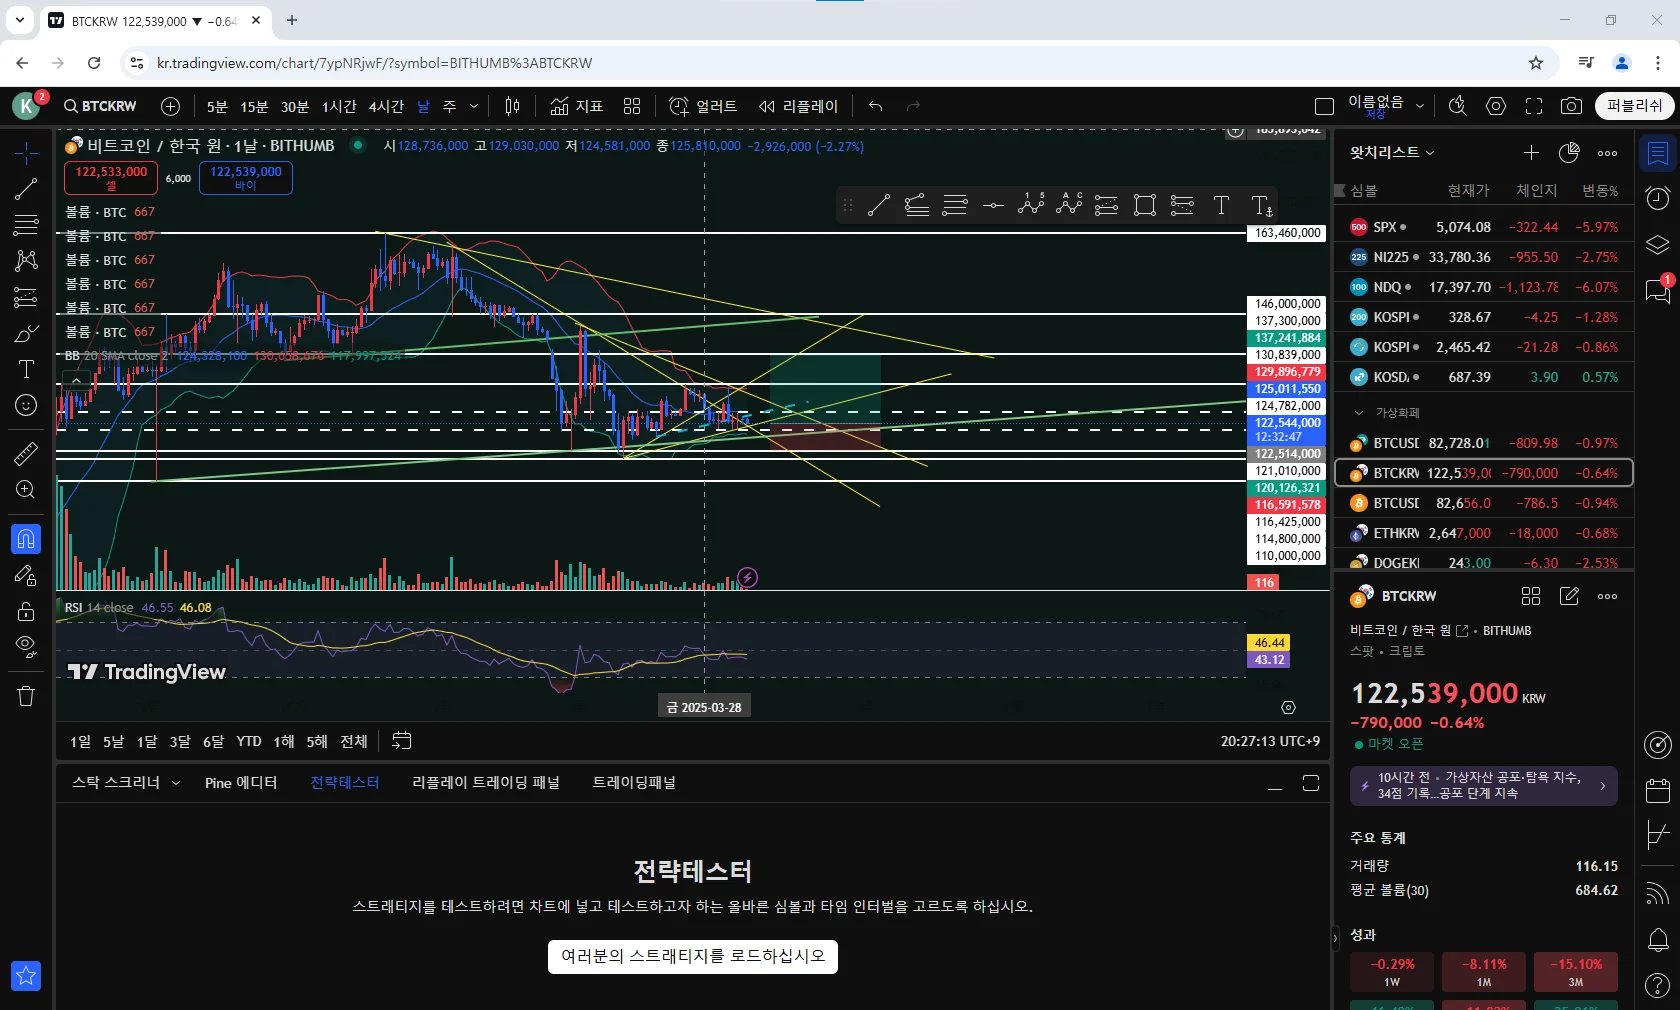Click the red sell price 122,533,000 button
The height and width of the screenshot is (1010, 1680).
point(112,178)
